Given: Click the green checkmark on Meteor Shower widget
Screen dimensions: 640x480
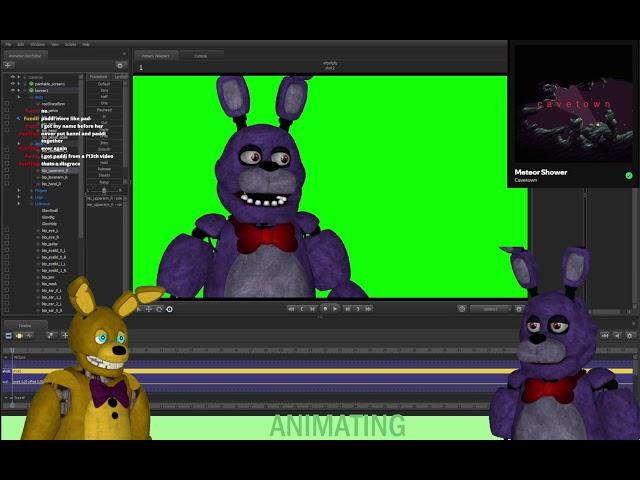Looking at the screenshot, I should tap(629, 176).
